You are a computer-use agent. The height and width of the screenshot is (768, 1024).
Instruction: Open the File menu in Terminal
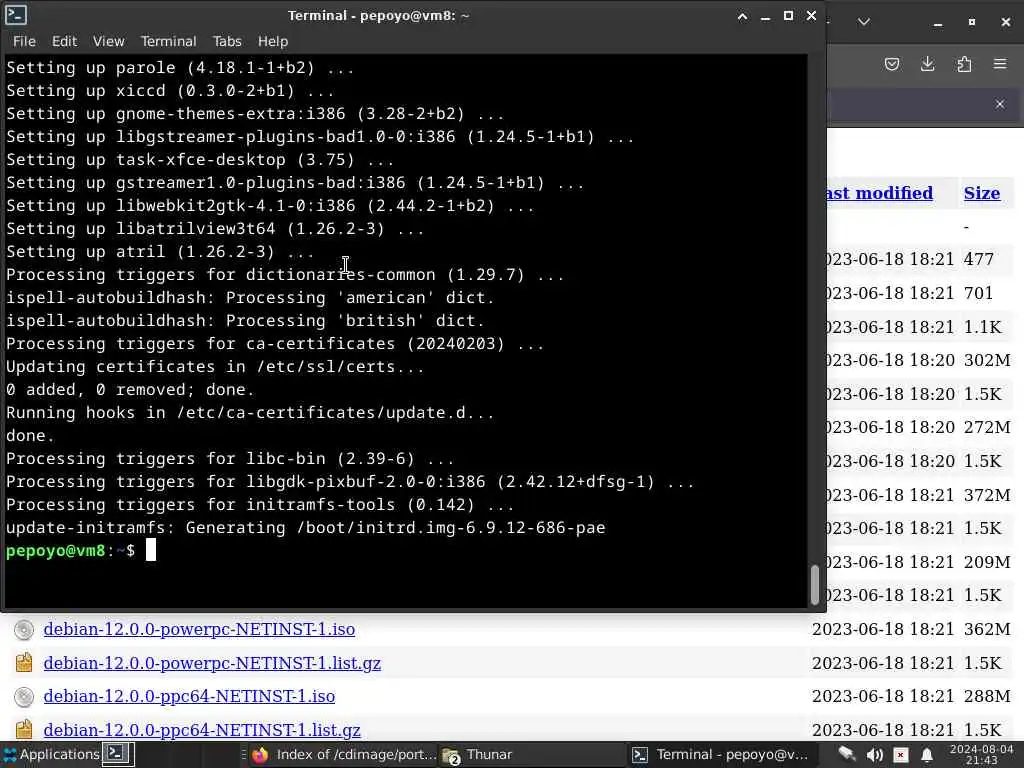(24, 41)
